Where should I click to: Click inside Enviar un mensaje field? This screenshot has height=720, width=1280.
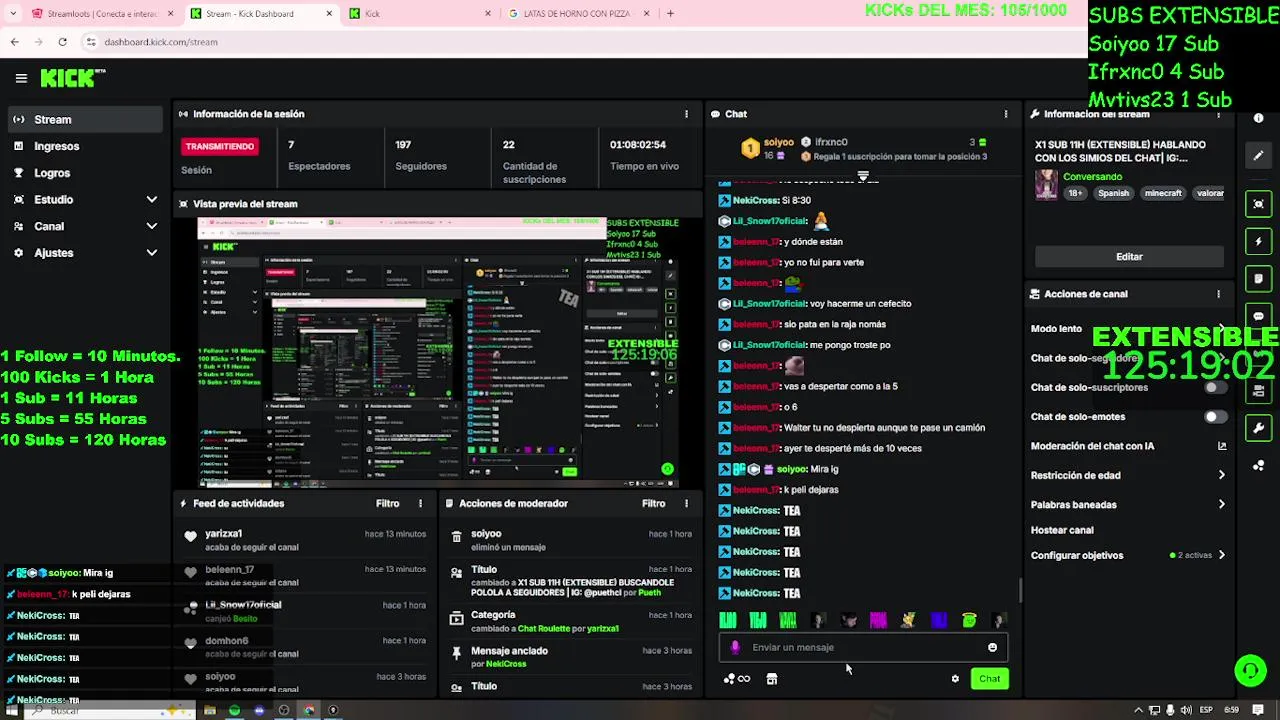[863, 647]
